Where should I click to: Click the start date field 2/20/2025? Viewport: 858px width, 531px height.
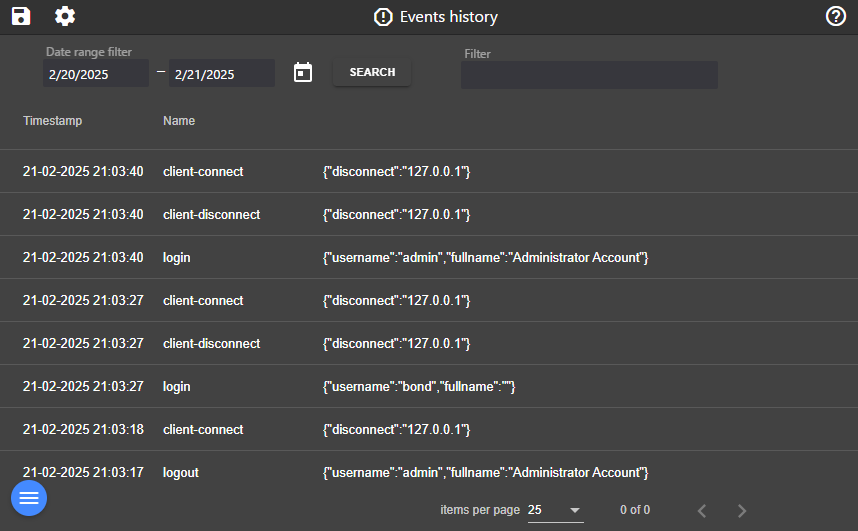[x=96, y=74]
